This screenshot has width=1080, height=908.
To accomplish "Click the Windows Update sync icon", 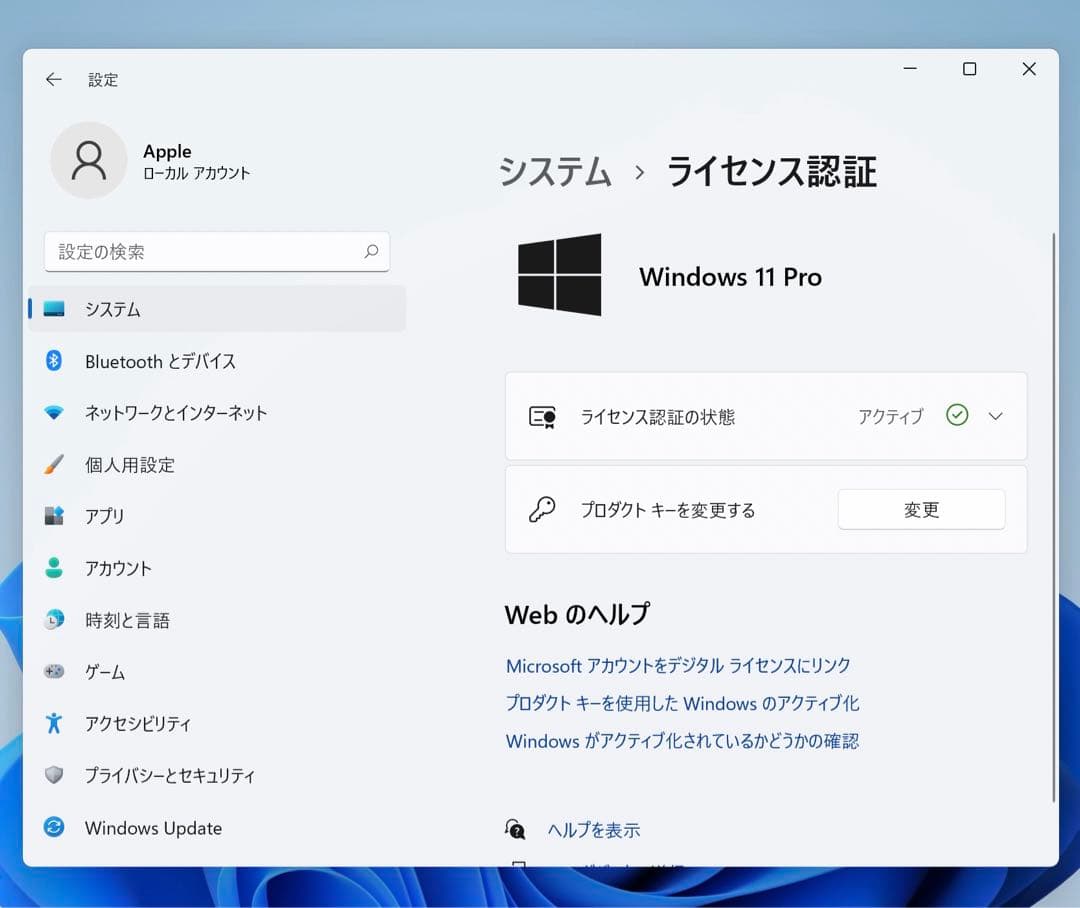I will coord(54,828).
